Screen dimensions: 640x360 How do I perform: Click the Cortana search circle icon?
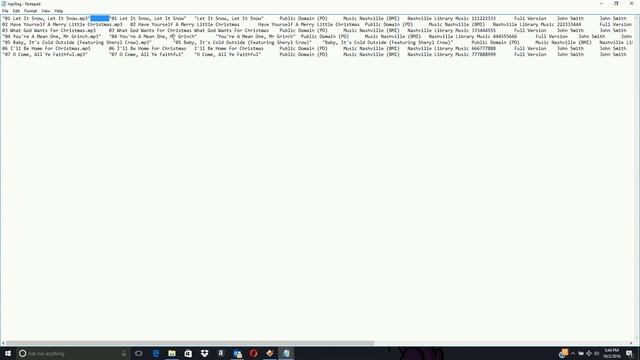(22, 353)
